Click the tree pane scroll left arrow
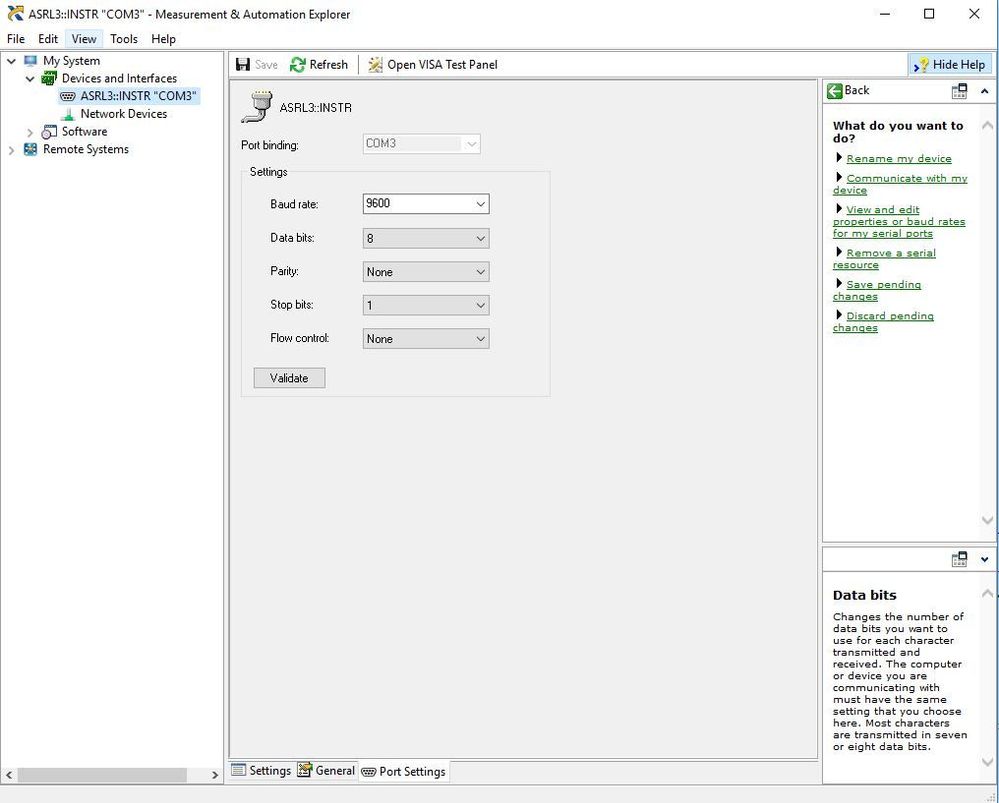999x803 pixels. point(9,774)
